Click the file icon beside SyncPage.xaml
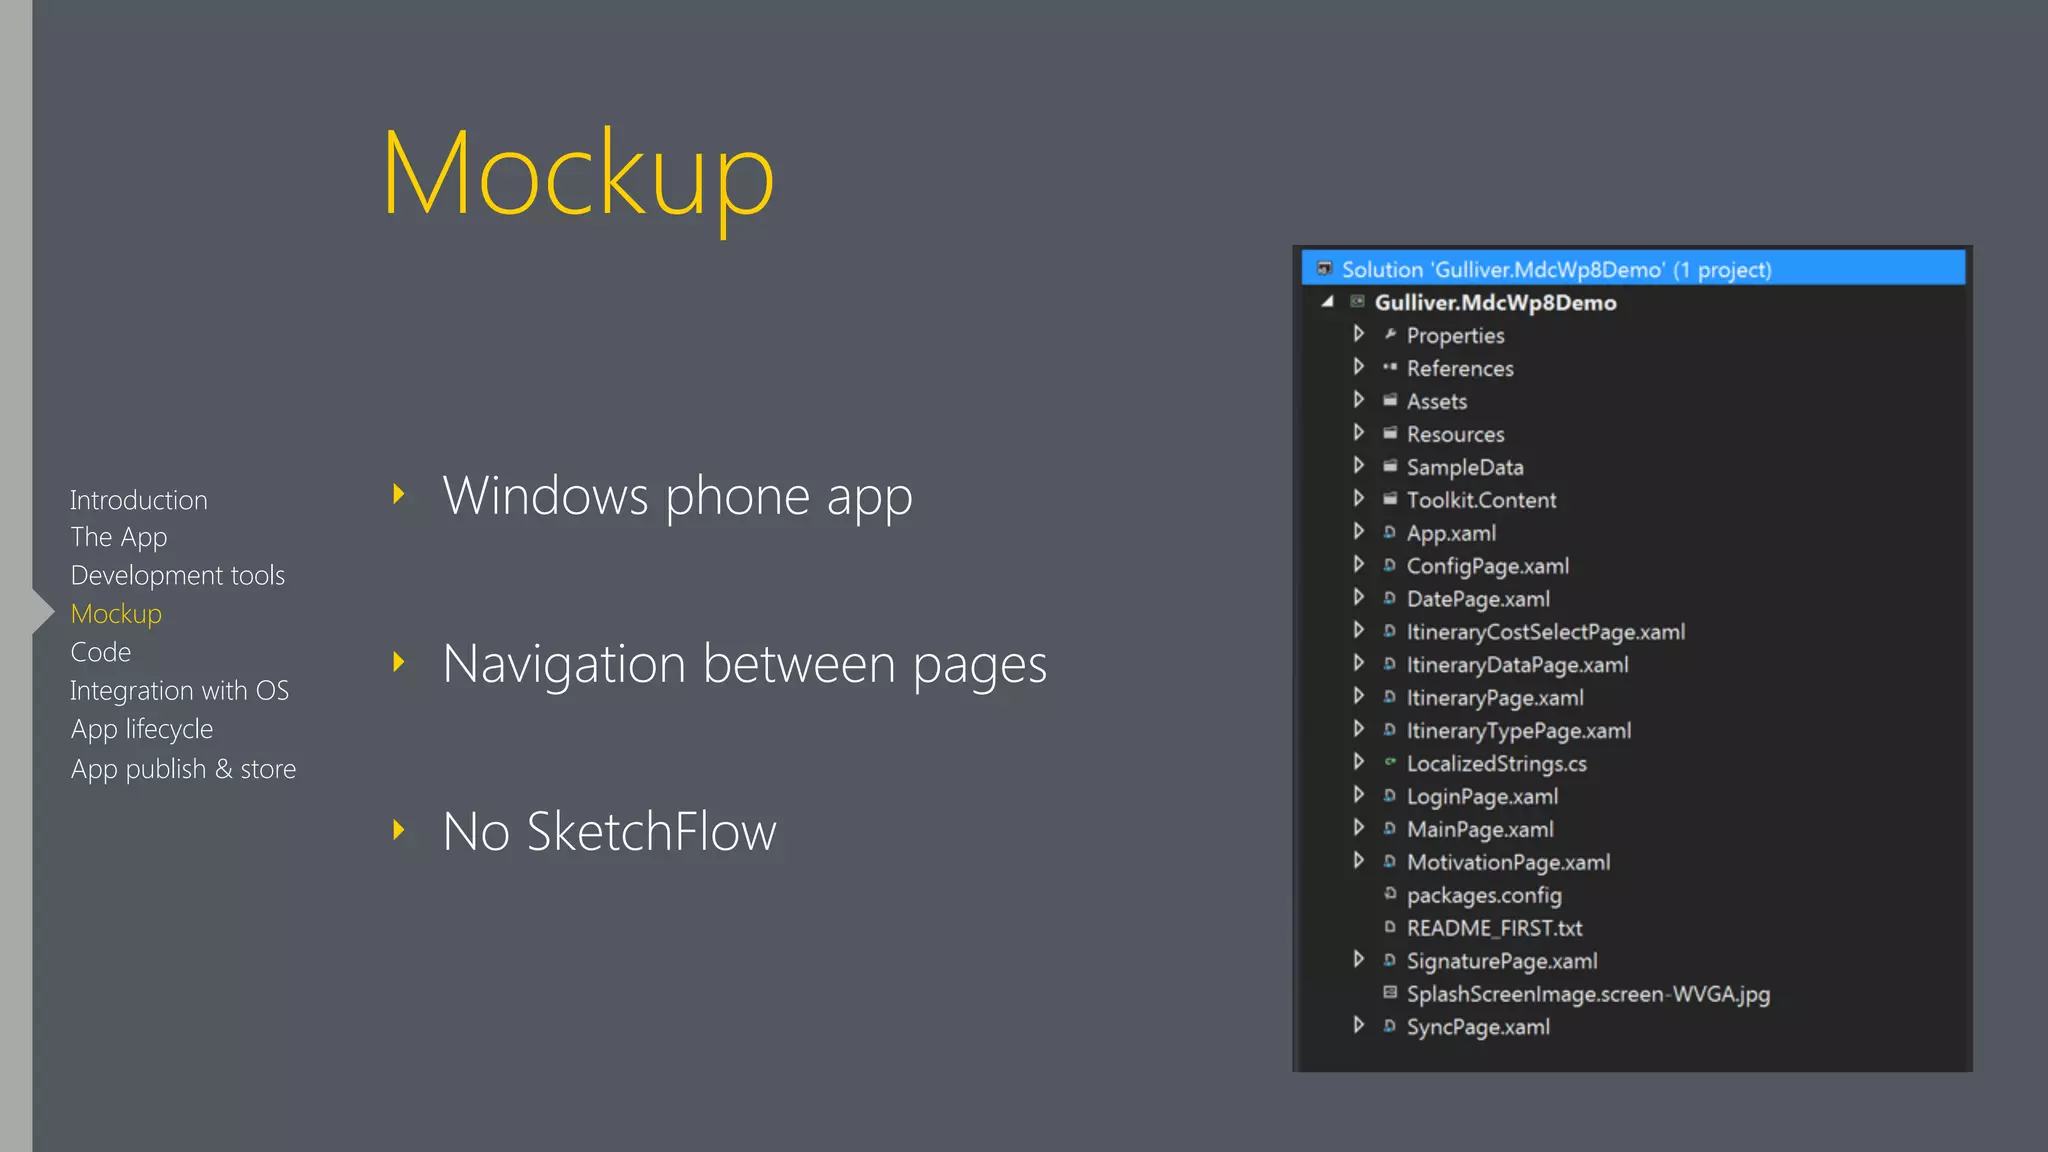Image resolution: width=2048 pixels, height=1152 pixels. (1390, 1026)
